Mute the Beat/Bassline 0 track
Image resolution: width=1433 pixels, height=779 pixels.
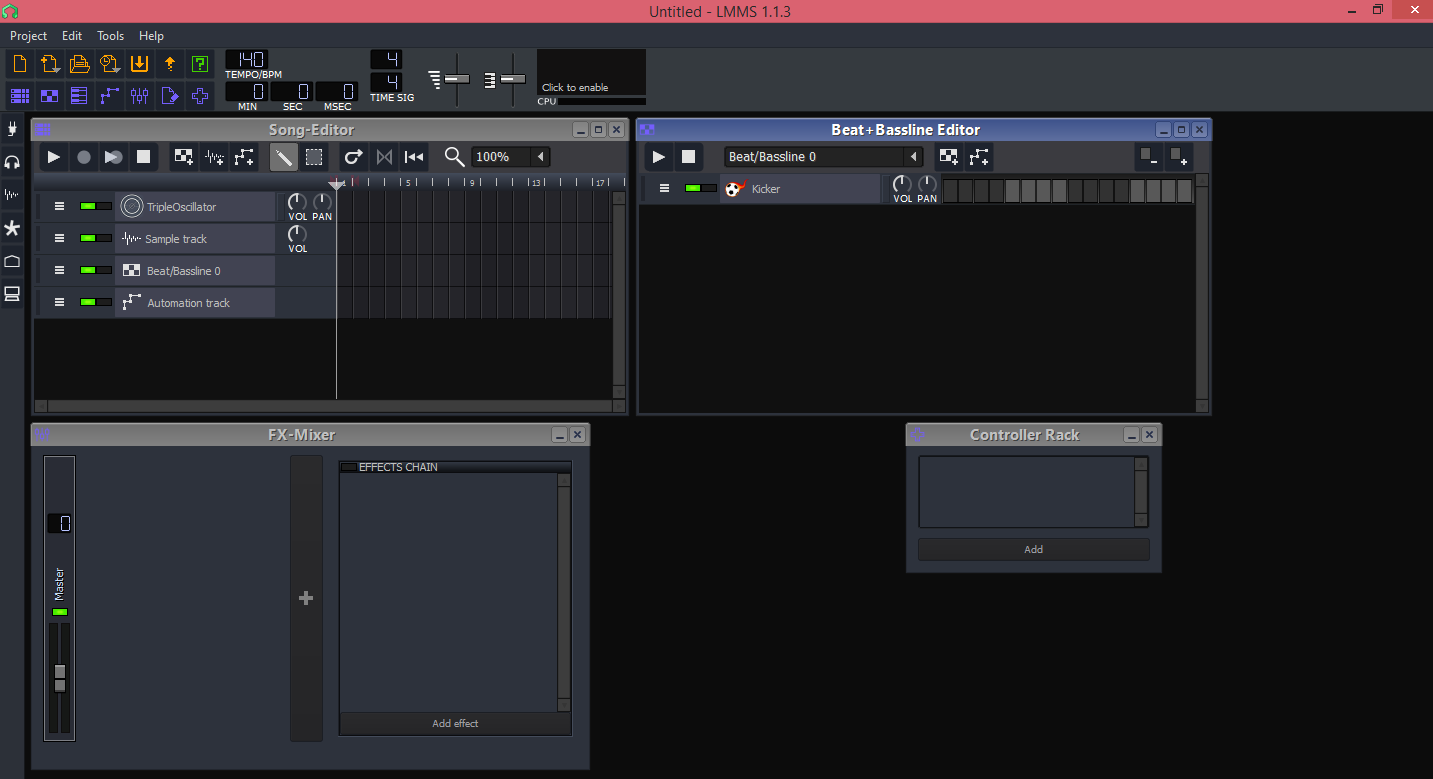point(88,271)
